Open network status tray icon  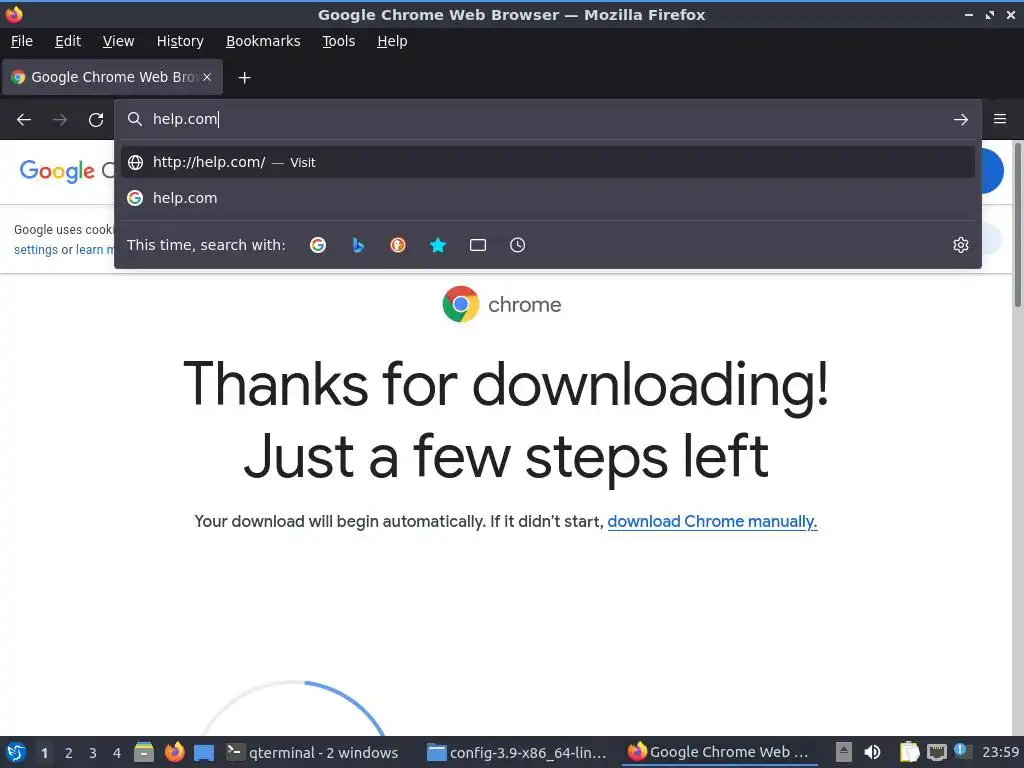[x=937, y=752]
